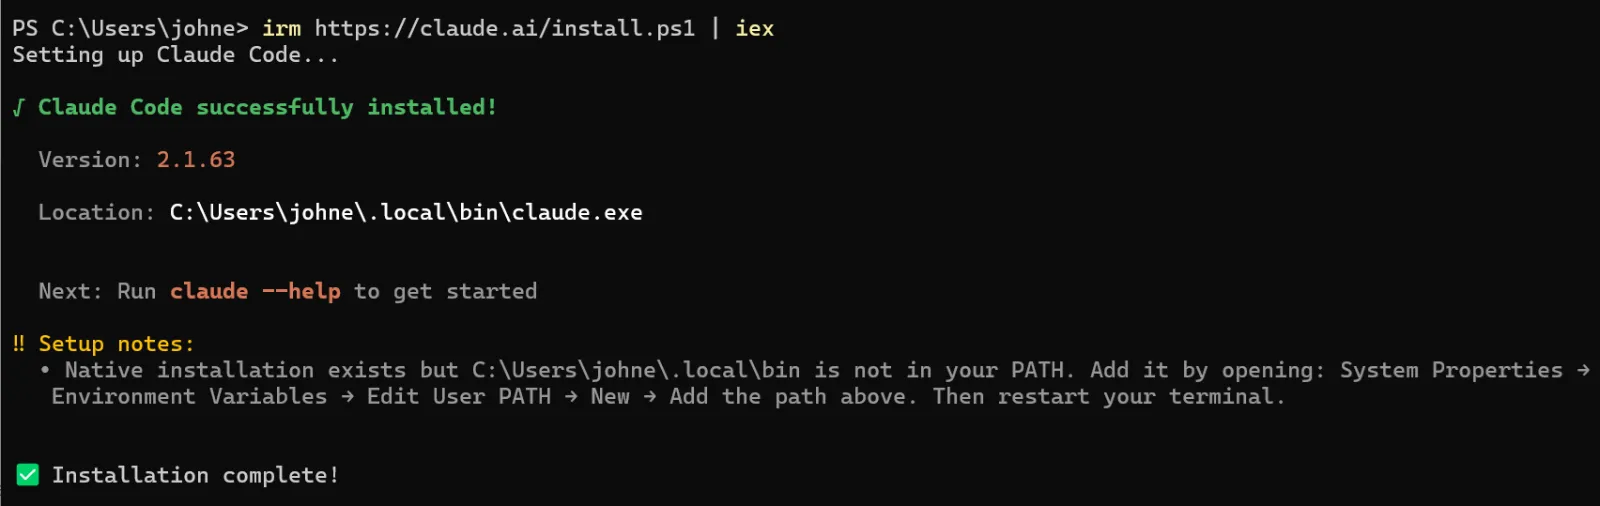
Task: Click the claude.ai install.ps1 URL
Action: [505, 28]
